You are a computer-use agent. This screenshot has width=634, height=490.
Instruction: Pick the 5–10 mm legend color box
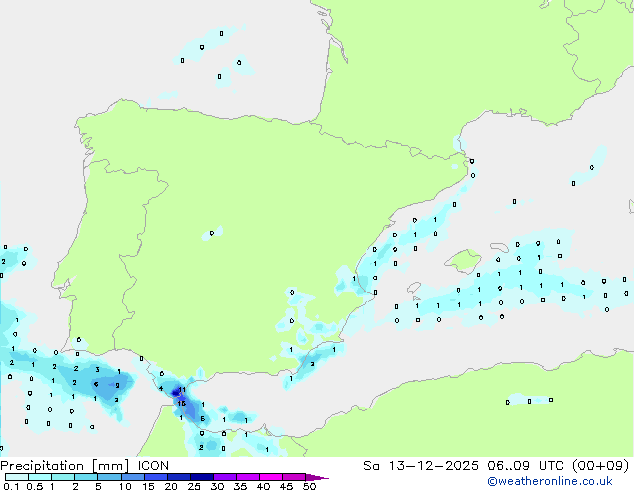(110, 477)
